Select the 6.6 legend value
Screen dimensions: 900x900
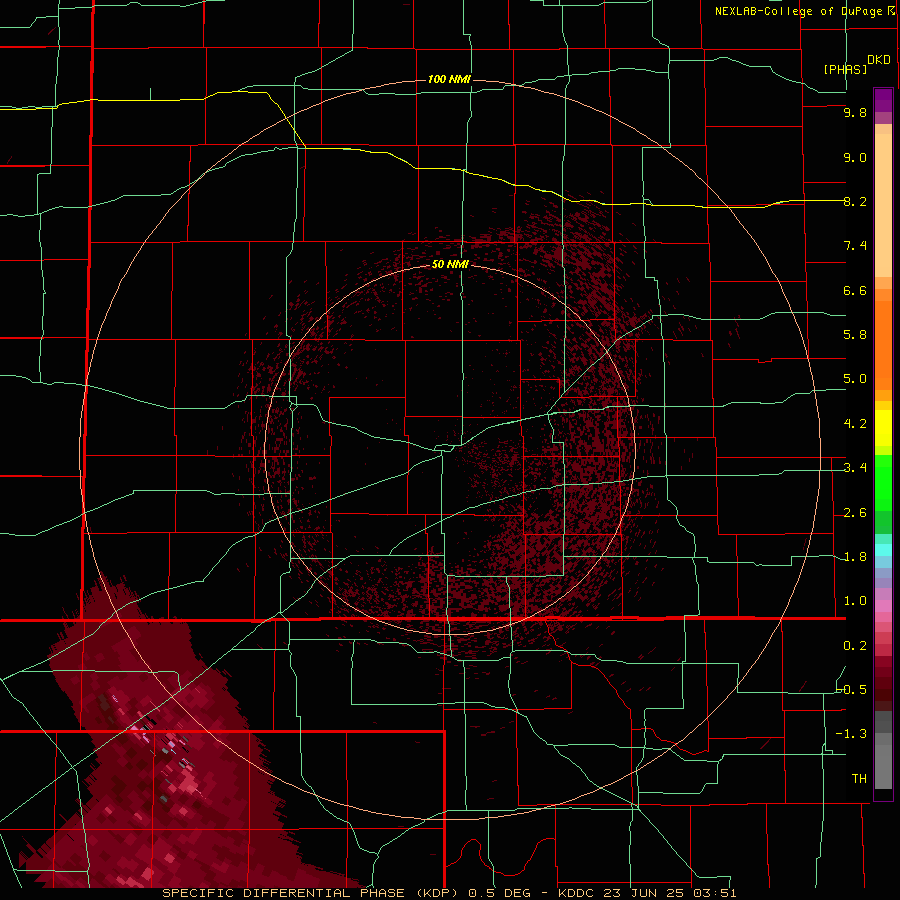pos(855,290)
